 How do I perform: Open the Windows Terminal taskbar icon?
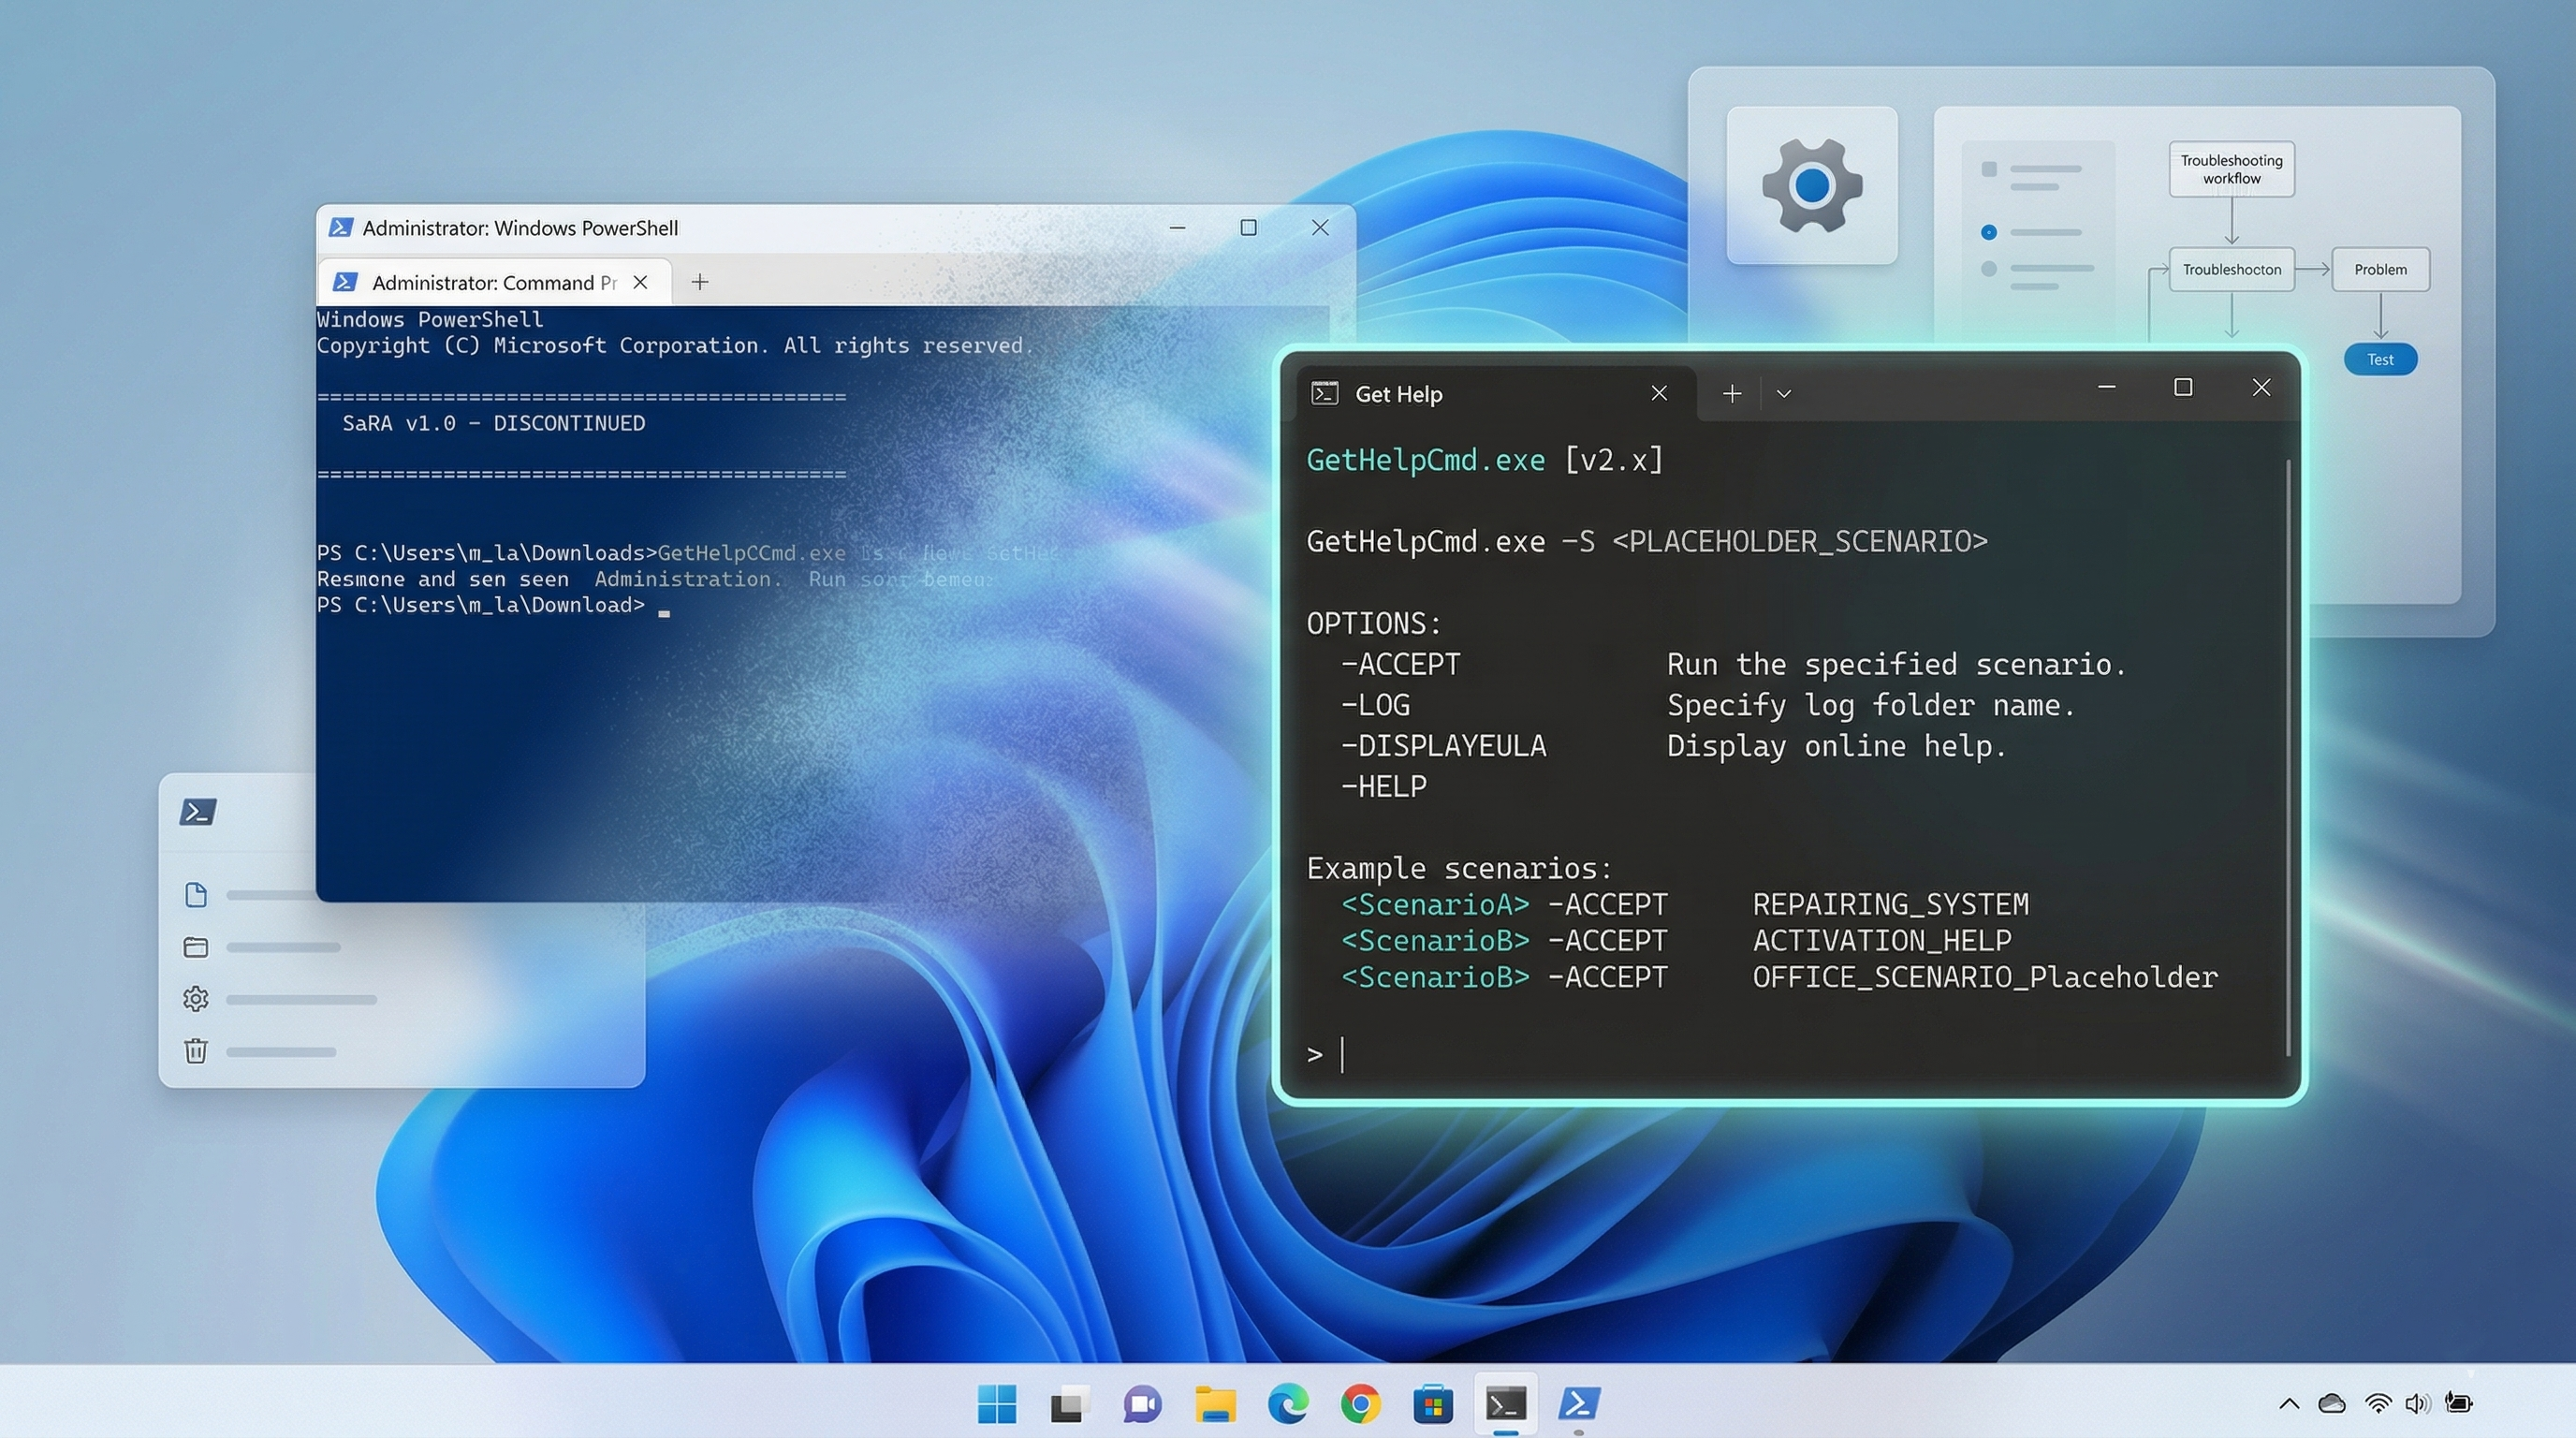[x=1506, y=1405]
